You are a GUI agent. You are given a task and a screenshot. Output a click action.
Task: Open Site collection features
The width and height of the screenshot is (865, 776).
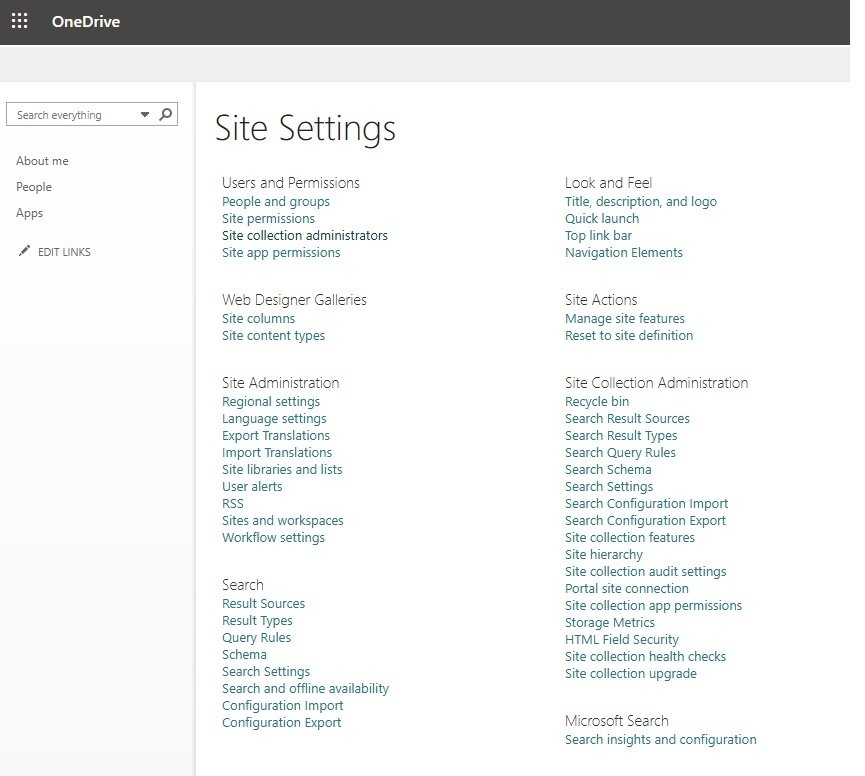630,537
